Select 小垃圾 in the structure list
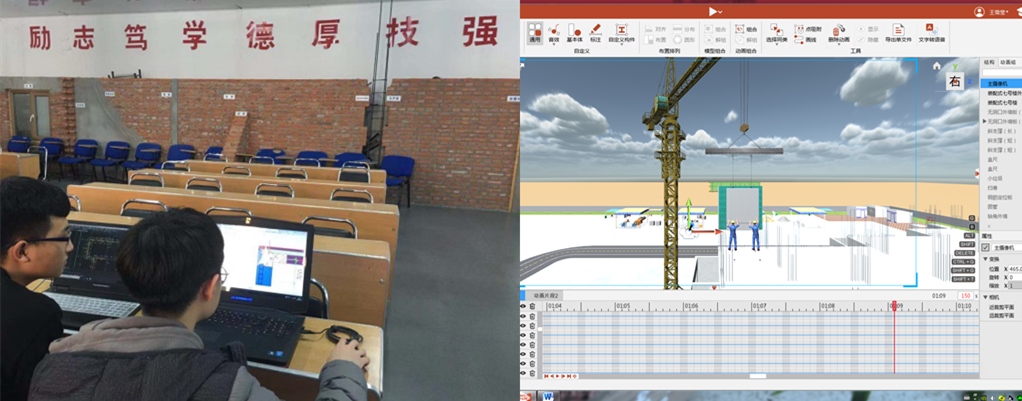Image resolution: width=1022 pixels, height=401 pixels. coord(995,178)
